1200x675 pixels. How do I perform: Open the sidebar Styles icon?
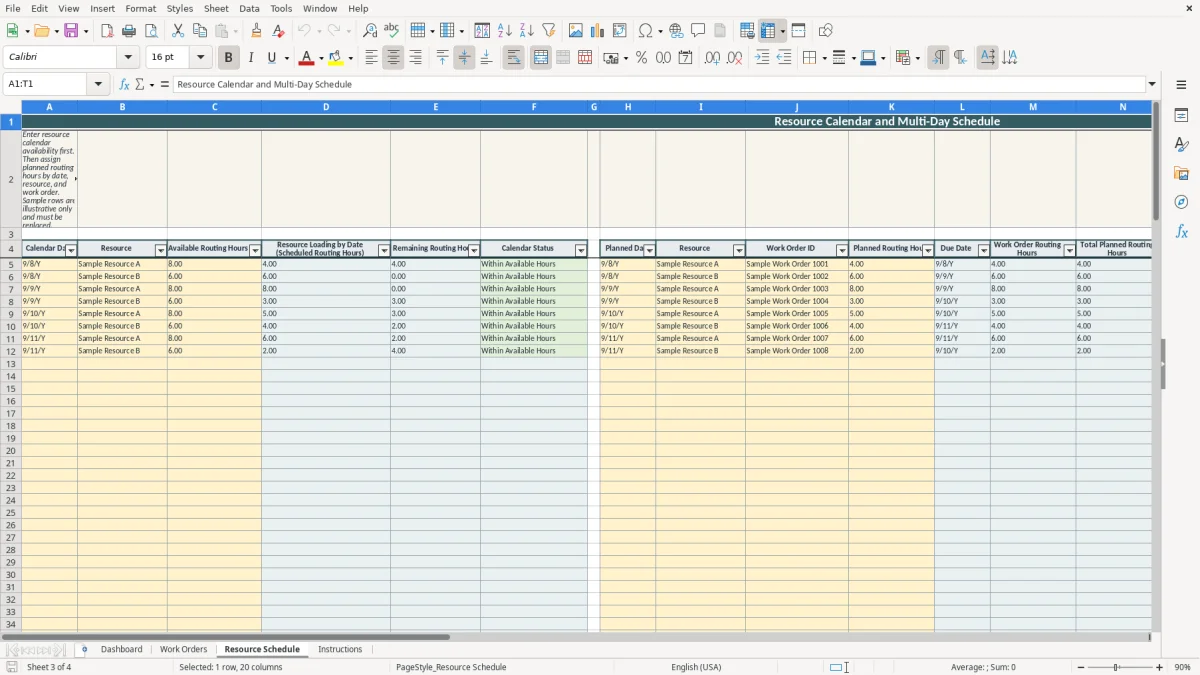(1181, 145)
